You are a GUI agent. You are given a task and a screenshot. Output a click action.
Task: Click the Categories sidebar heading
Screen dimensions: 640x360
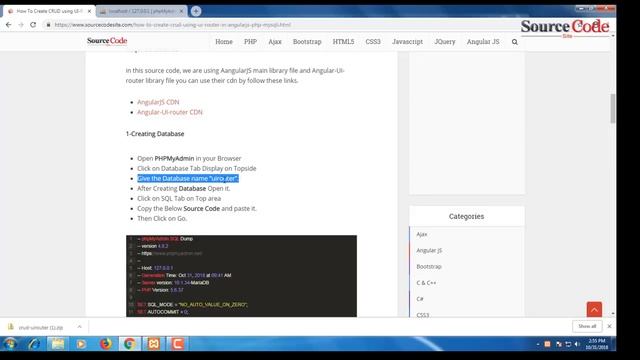pos(467,216)
